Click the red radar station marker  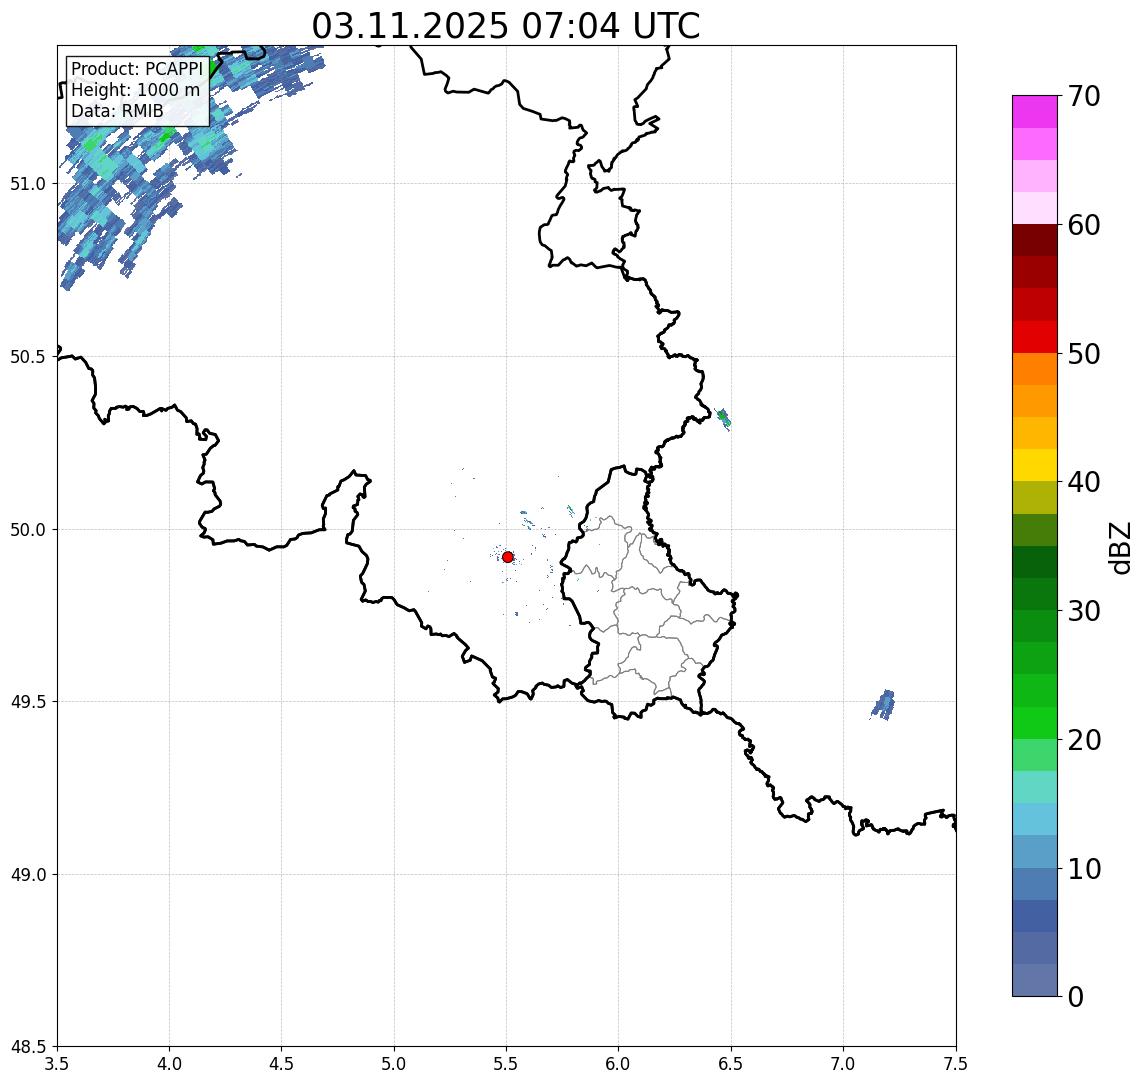pyautogui.click(x=508, y=557)
